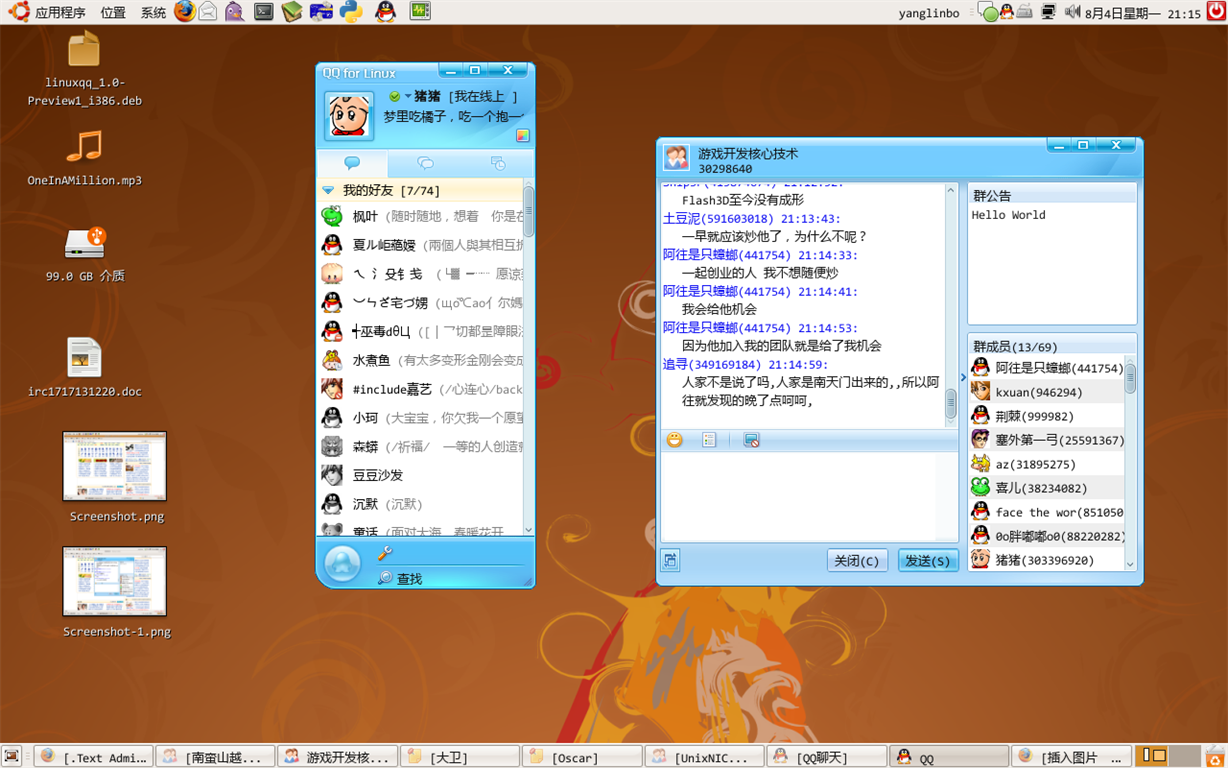Click the red power button in top panel
Image resolution: width=1228 pixels, height=768 pixels.
click(x=1215, y=12)
